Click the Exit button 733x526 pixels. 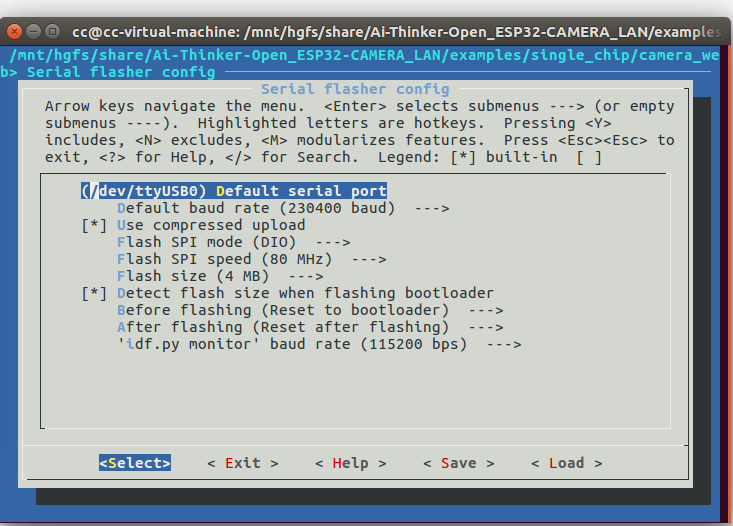coord(243,463)
